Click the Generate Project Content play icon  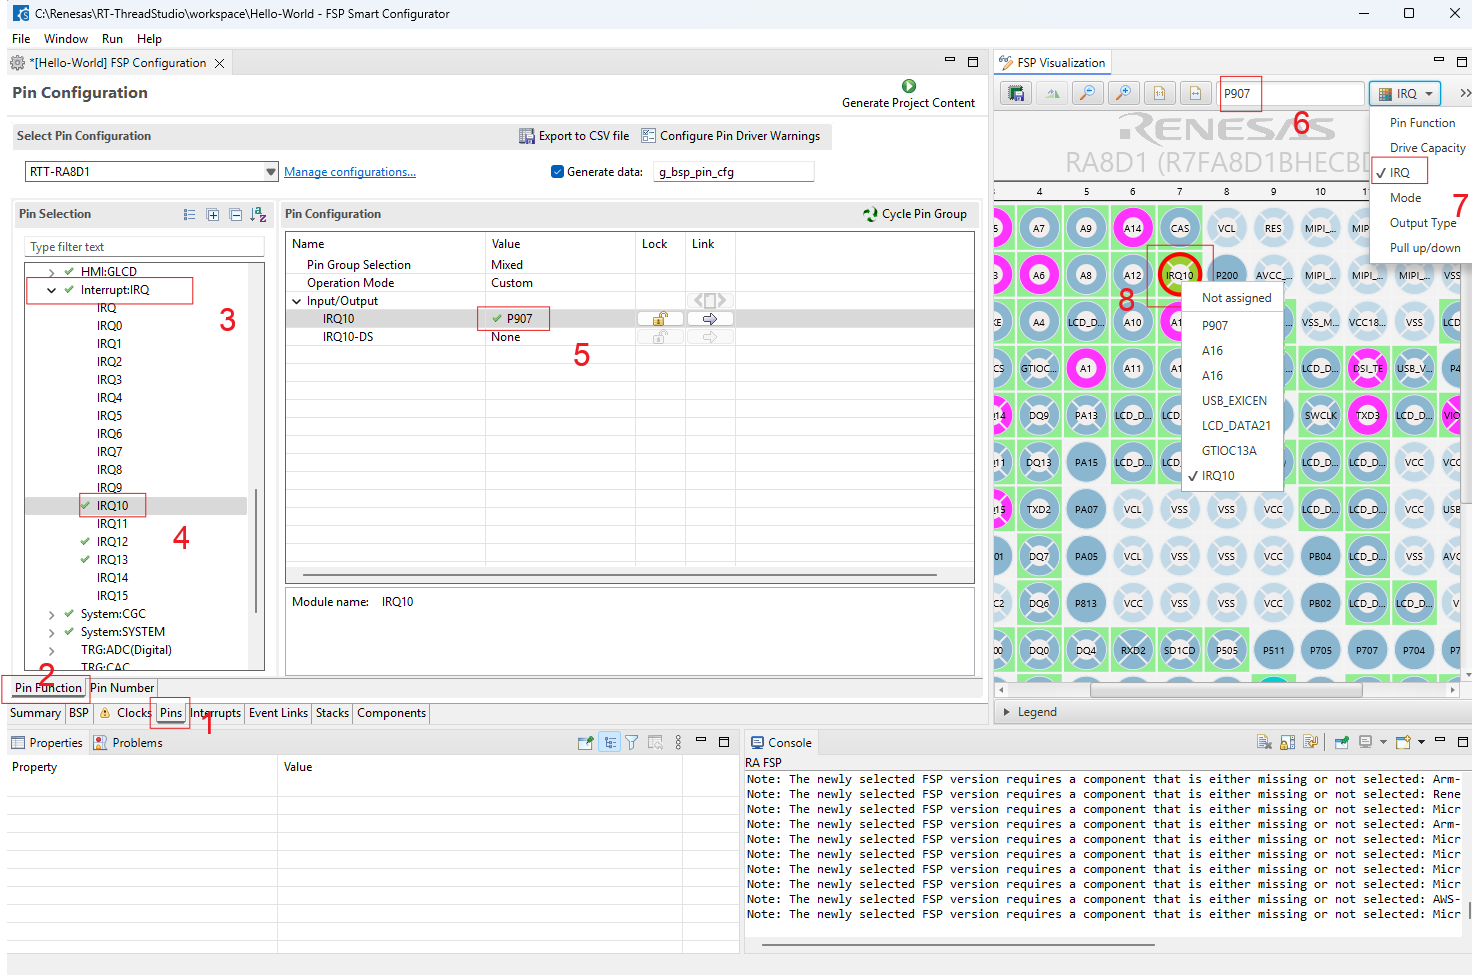tap(908, 87)
